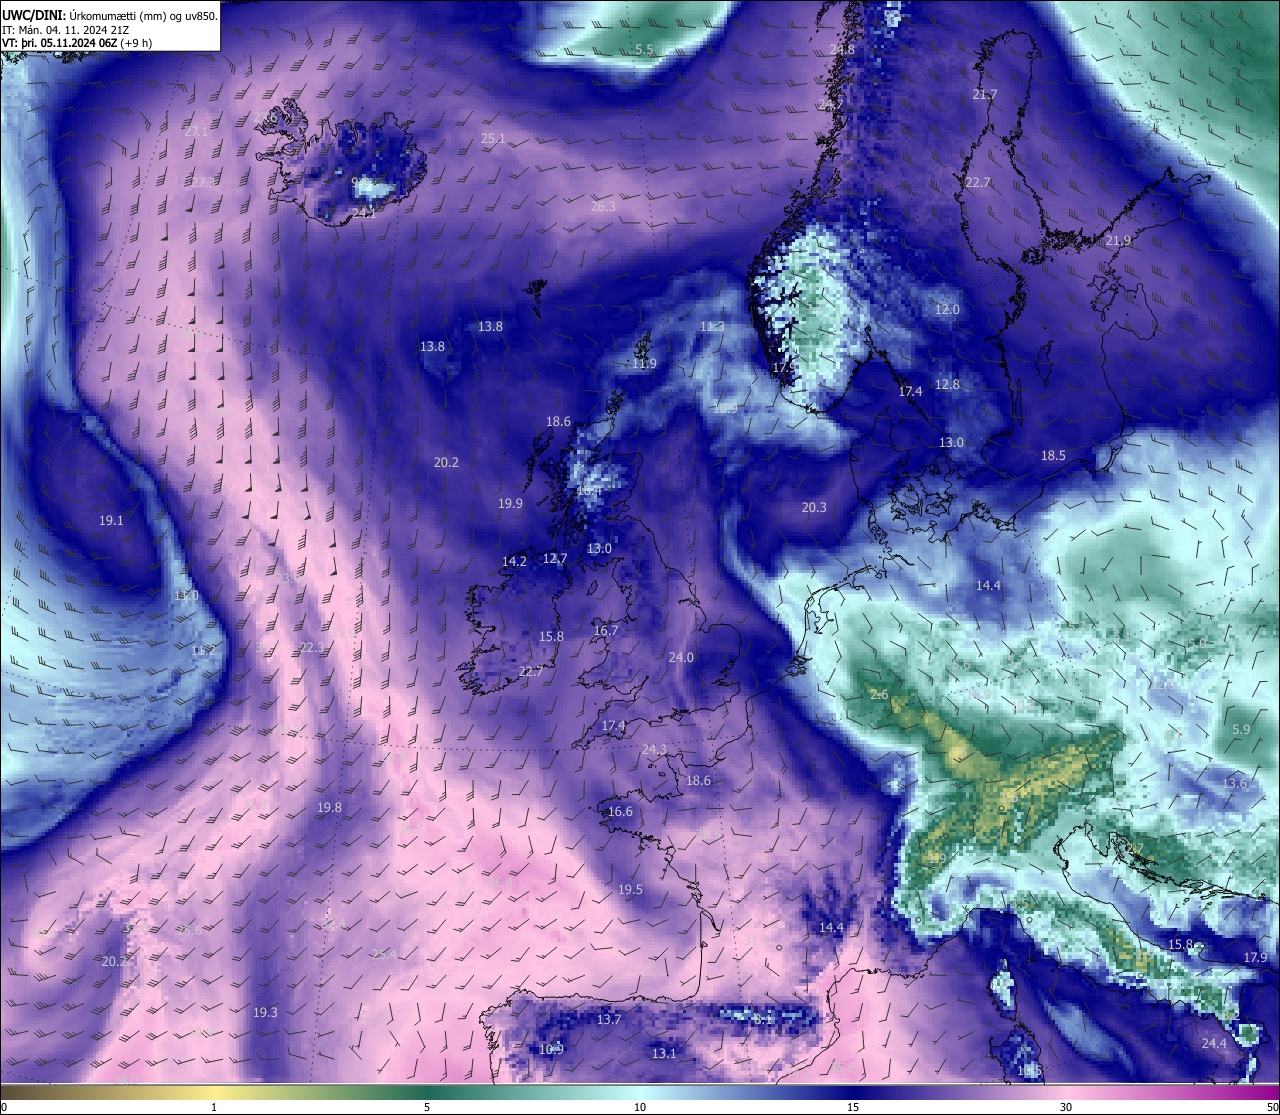Click the 18.5 value over the Baltic

tap(1053, 456)
